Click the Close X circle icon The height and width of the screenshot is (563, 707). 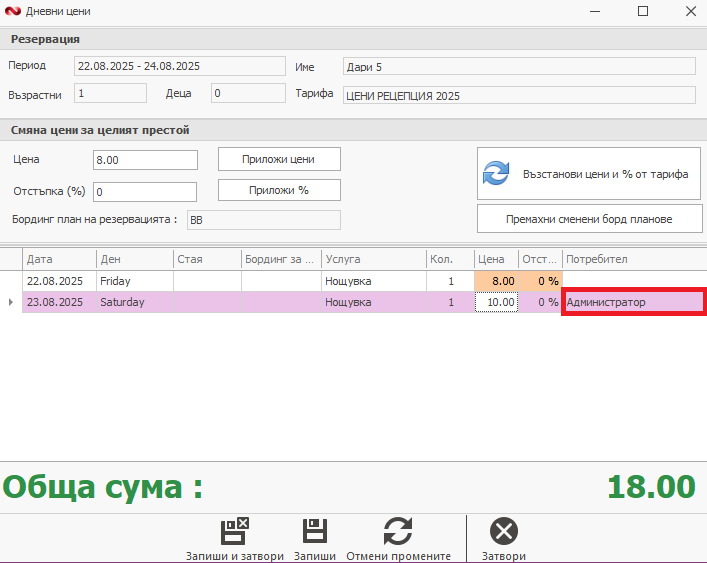tap(504, 530)
